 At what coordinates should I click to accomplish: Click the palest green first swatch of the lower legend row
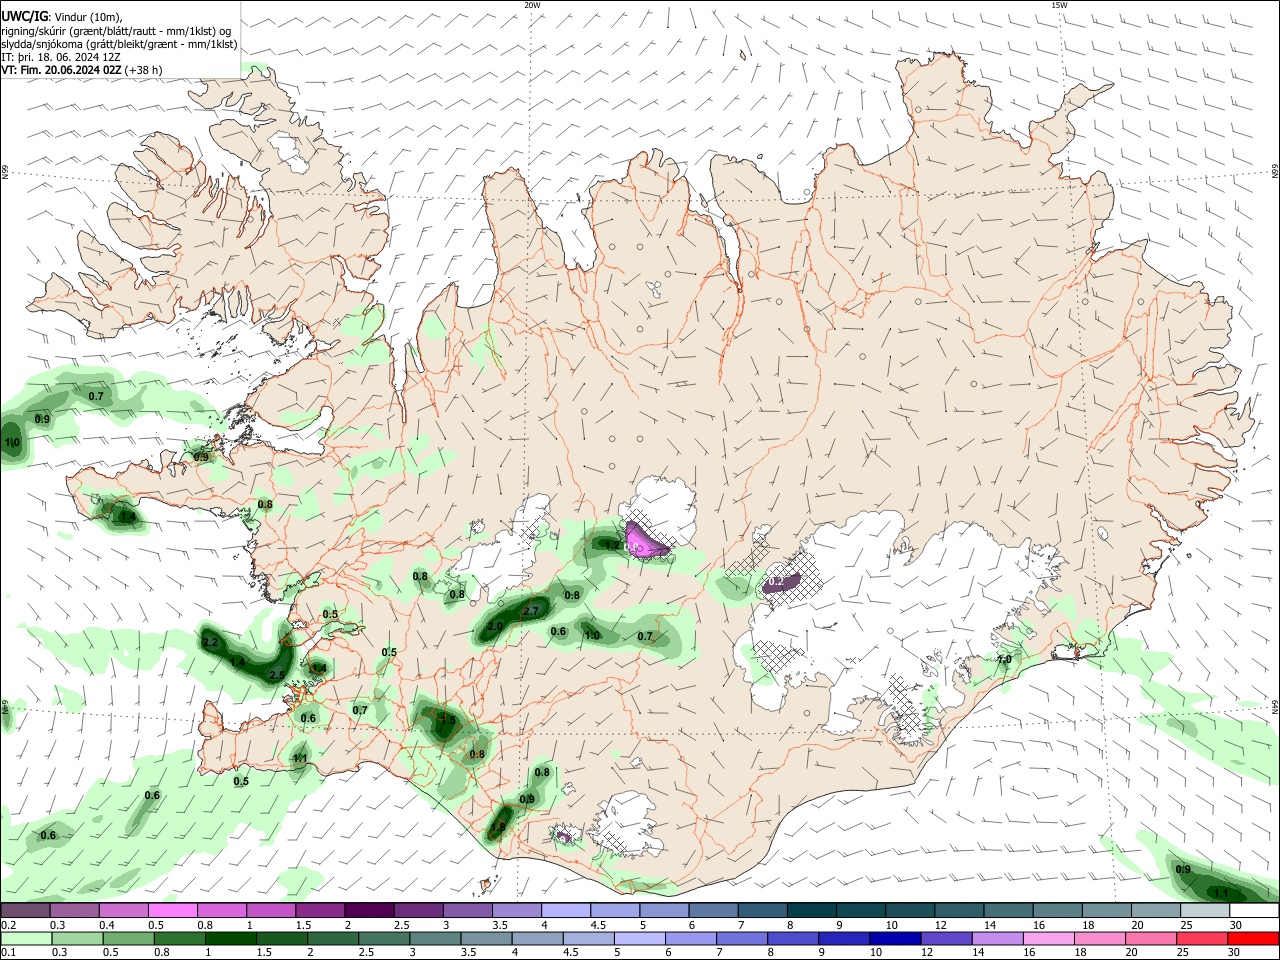(x=26, y=938)
